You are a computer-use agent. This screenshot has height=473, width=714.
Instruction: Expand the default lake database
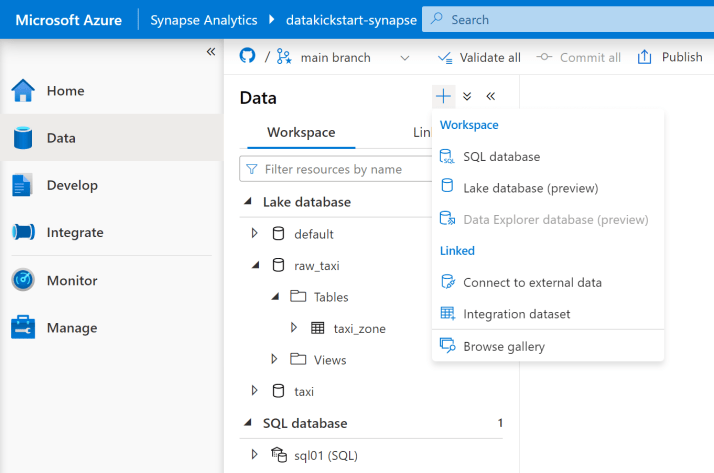coord(255,234)
